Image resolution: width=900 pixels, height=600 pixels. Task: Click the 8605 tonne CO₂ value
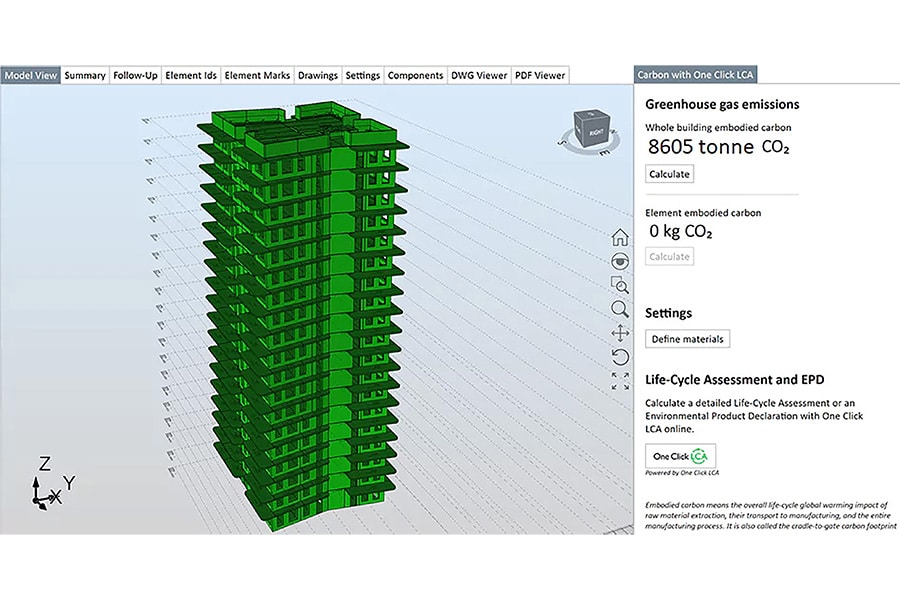[x=719, y=147]
